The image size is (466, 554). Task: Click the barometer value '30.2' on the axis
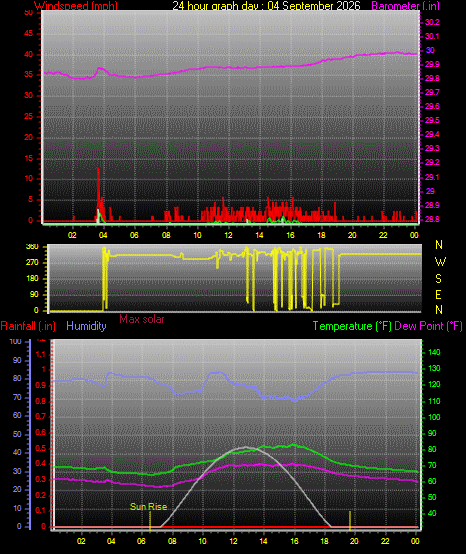tap(432, 22)
